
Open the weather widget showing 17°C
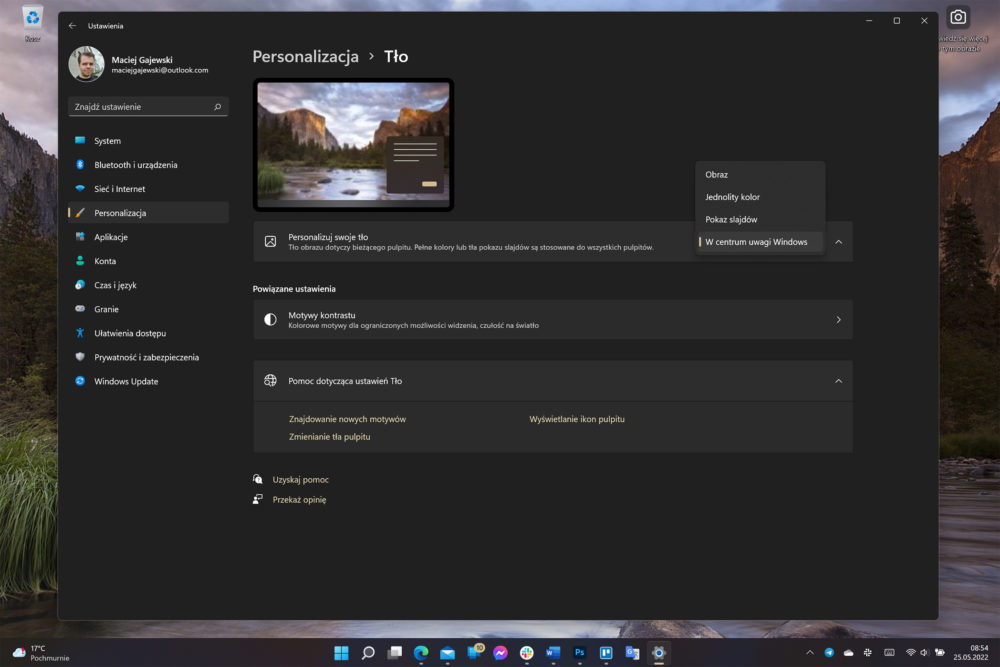pos(41,652)
